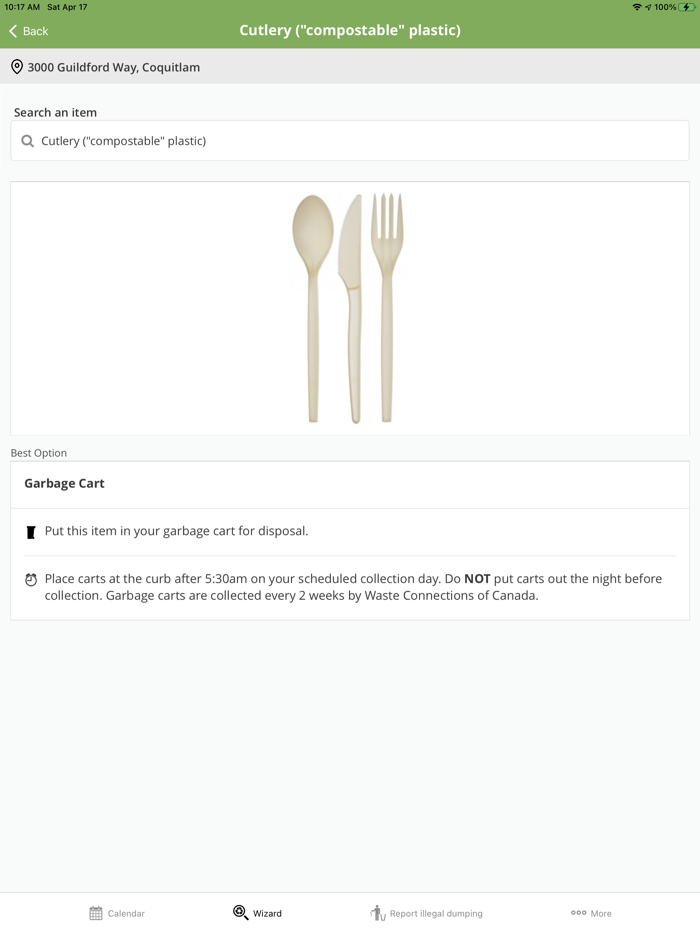Screen dimensions: 700x934
Task: Click the search magnifier icon
Action: pos(28,141)
